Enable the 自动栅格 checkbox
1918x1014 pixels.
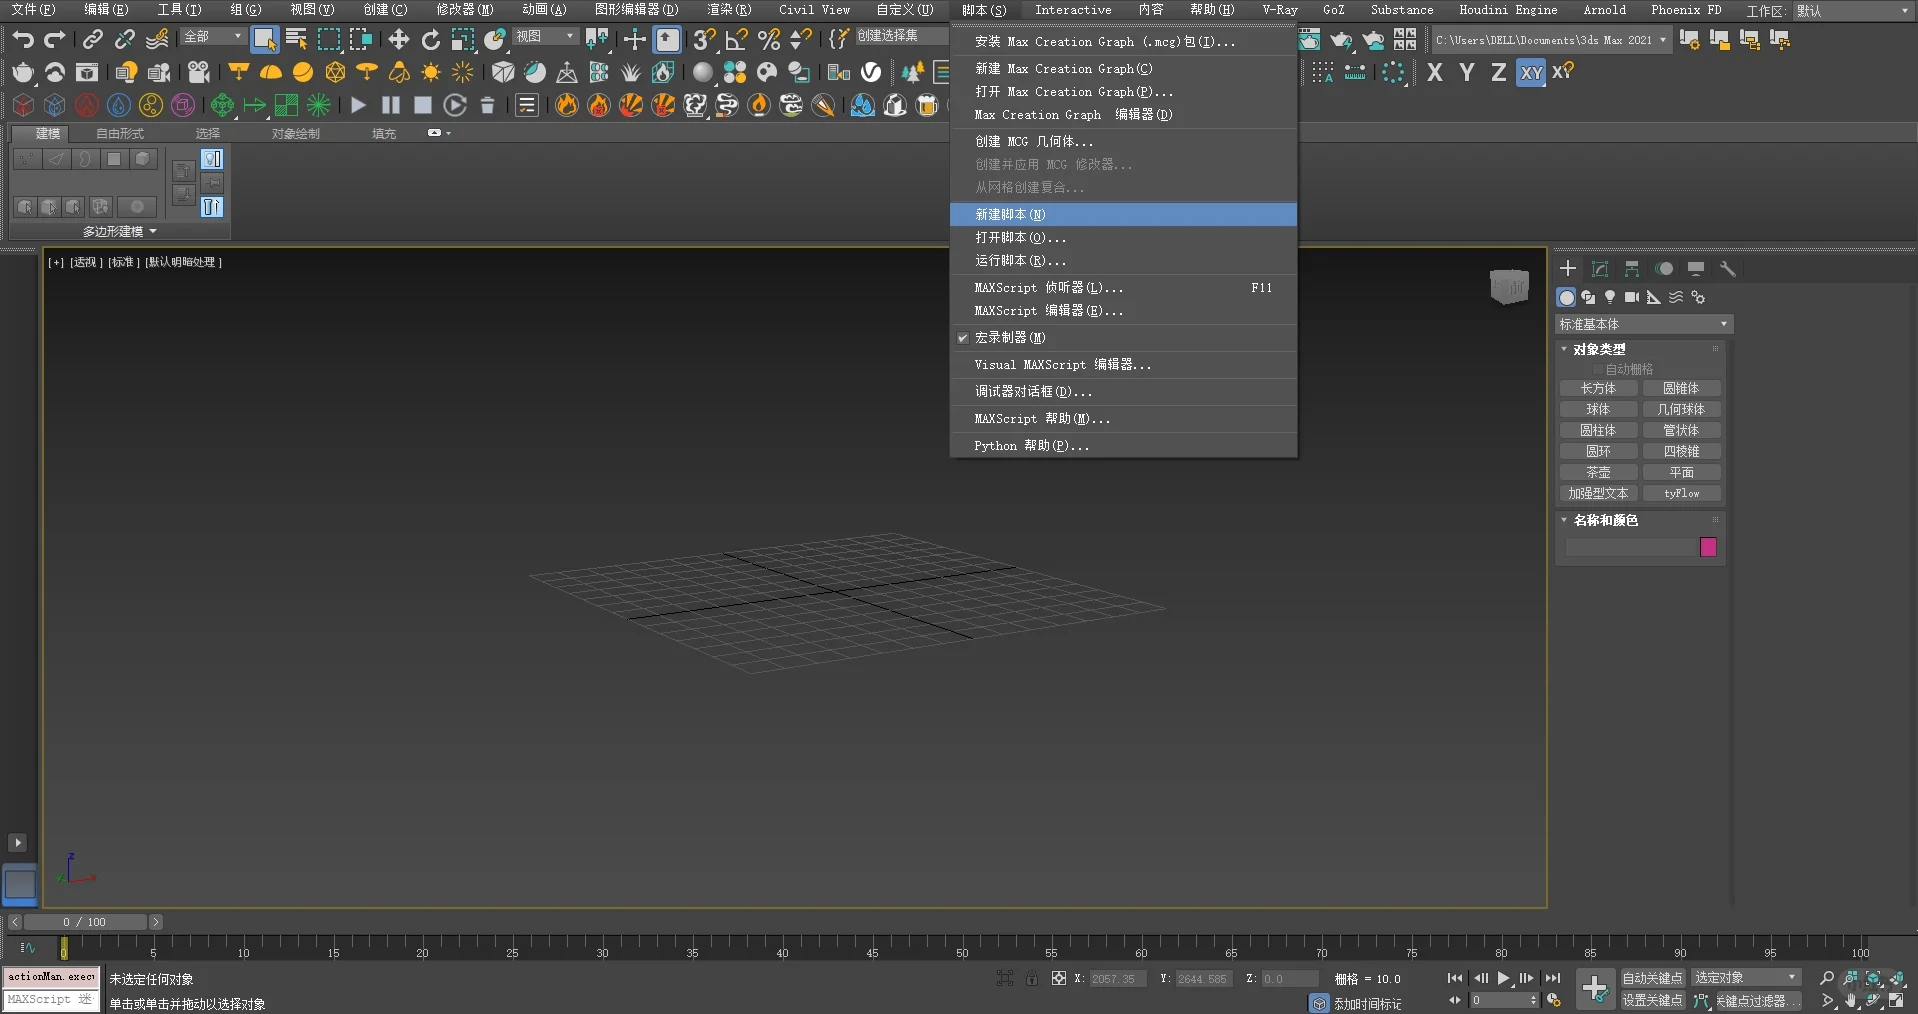(x=1598, y=369)
